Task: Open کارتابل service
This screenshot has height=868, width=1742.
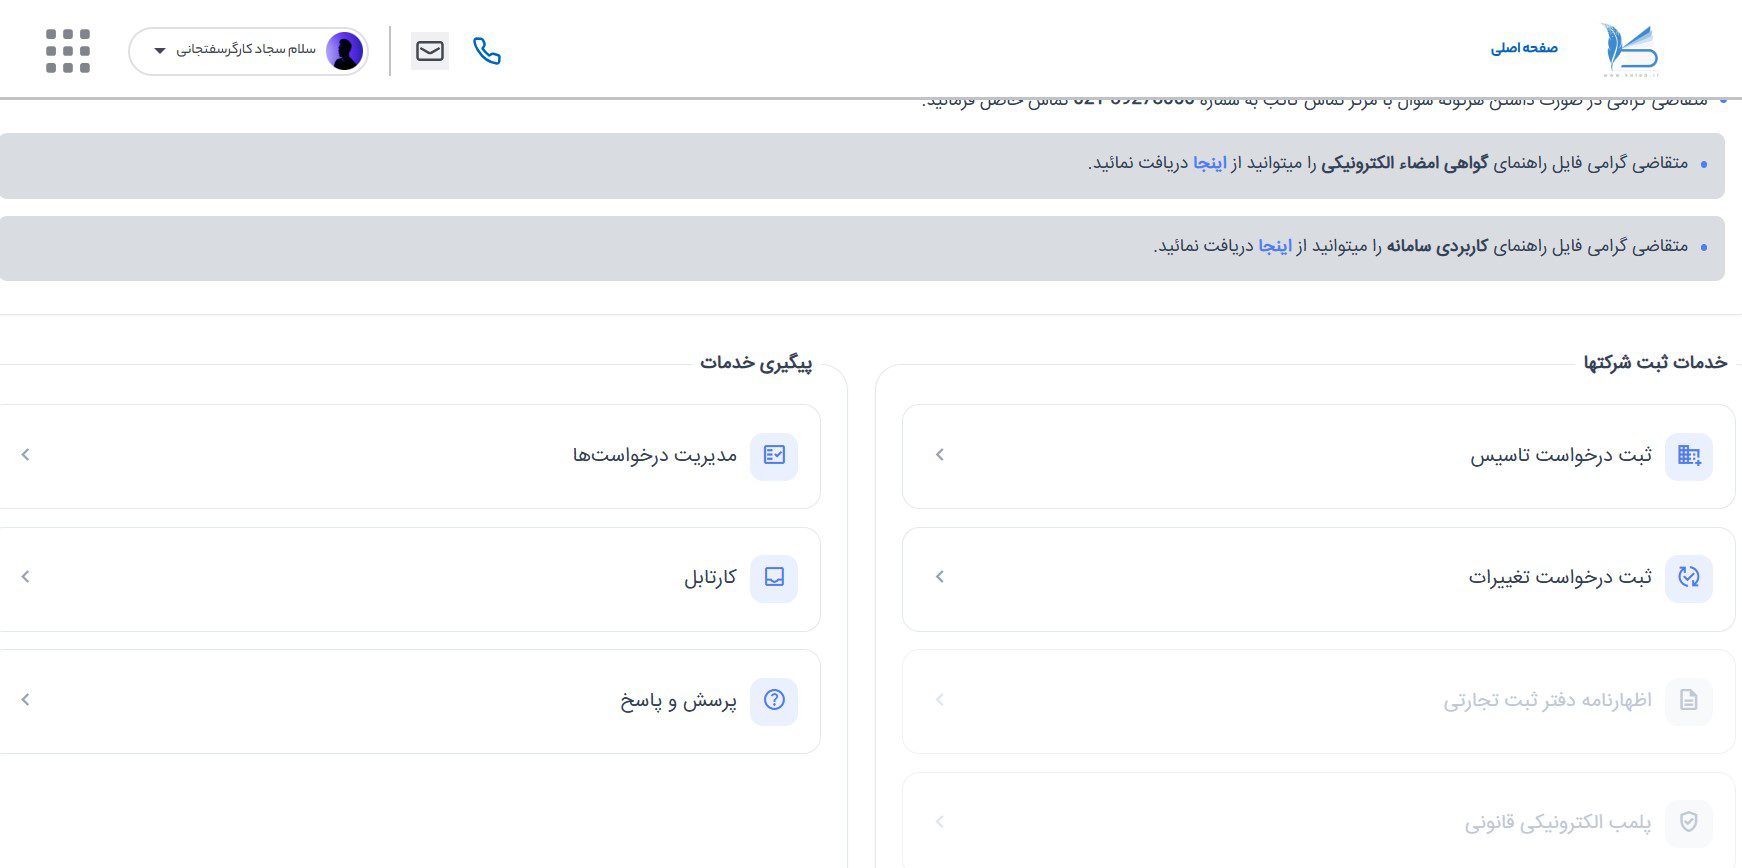Action: pyautogui.click(x=410, y=579)
